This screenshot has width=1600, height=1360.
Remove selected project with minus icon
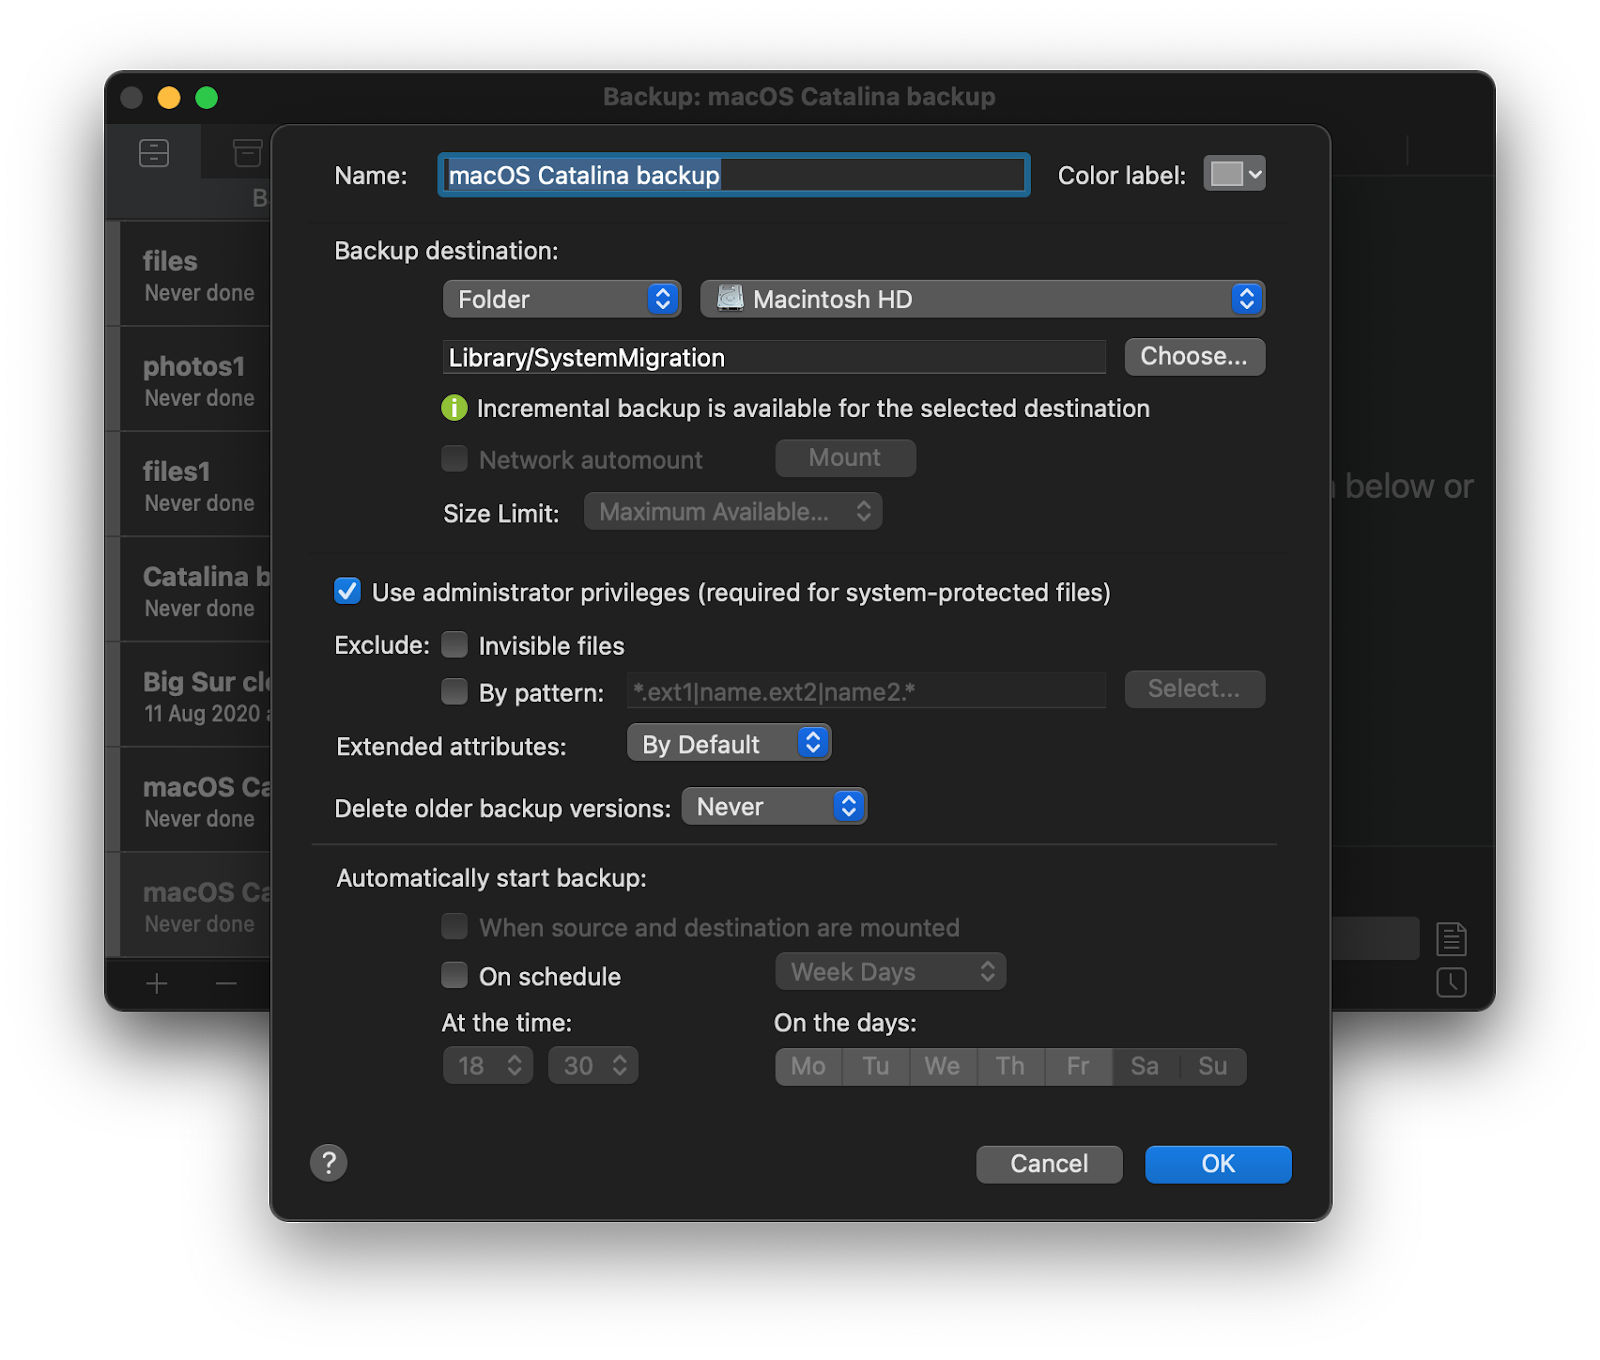(x=225, y=984)
